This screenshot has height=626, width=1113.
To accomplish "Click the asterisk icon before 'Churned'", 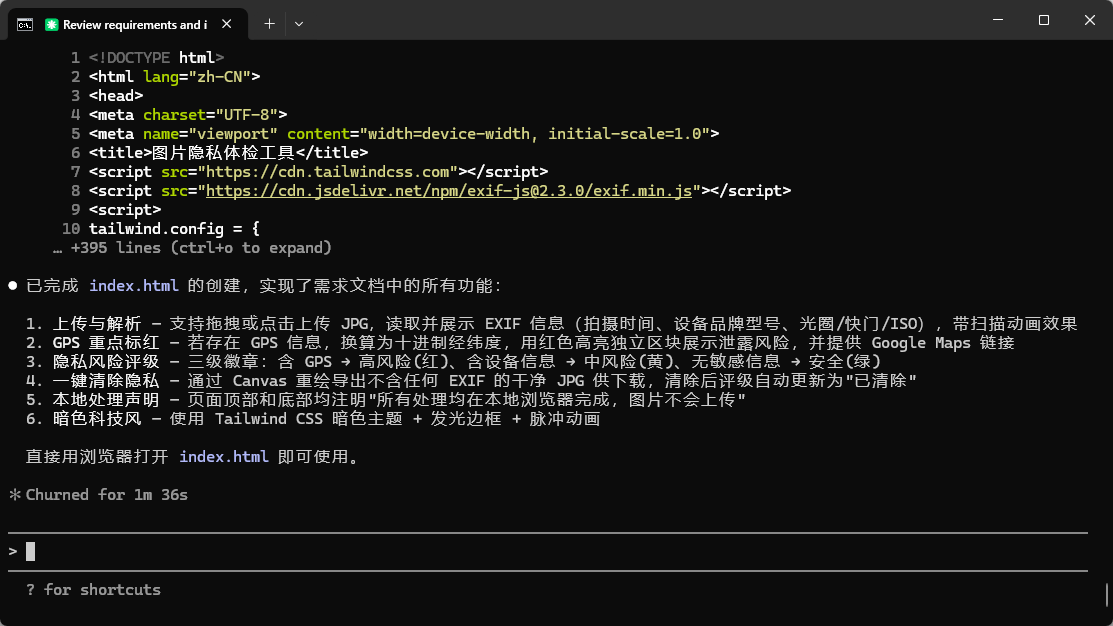I will click(14, 495).
